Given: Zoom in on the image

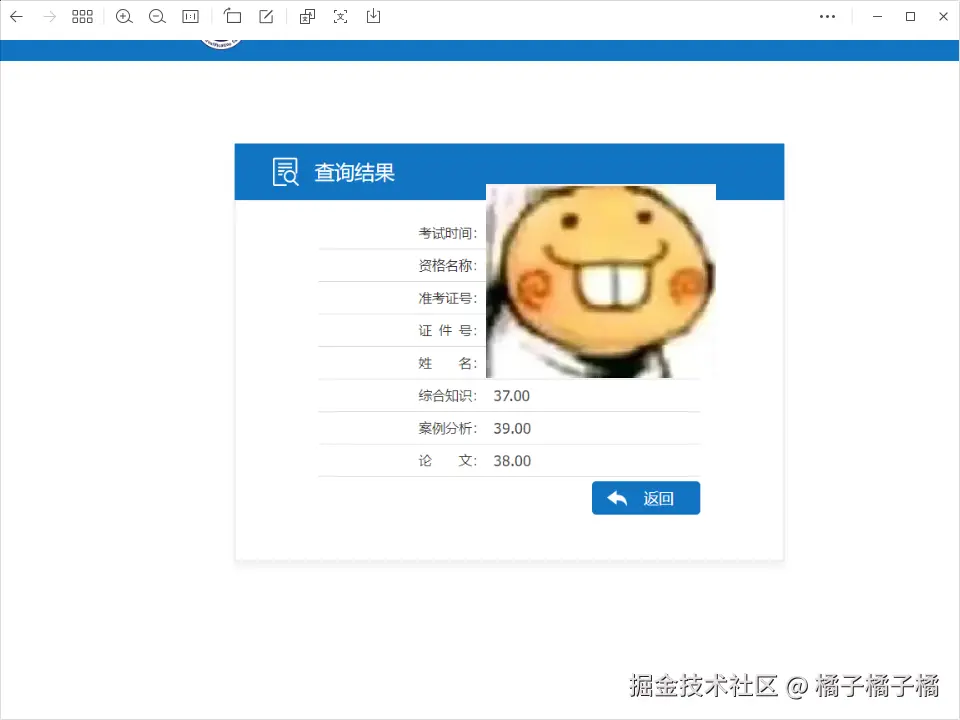Looking at the screenshot, I should (124, 16).
